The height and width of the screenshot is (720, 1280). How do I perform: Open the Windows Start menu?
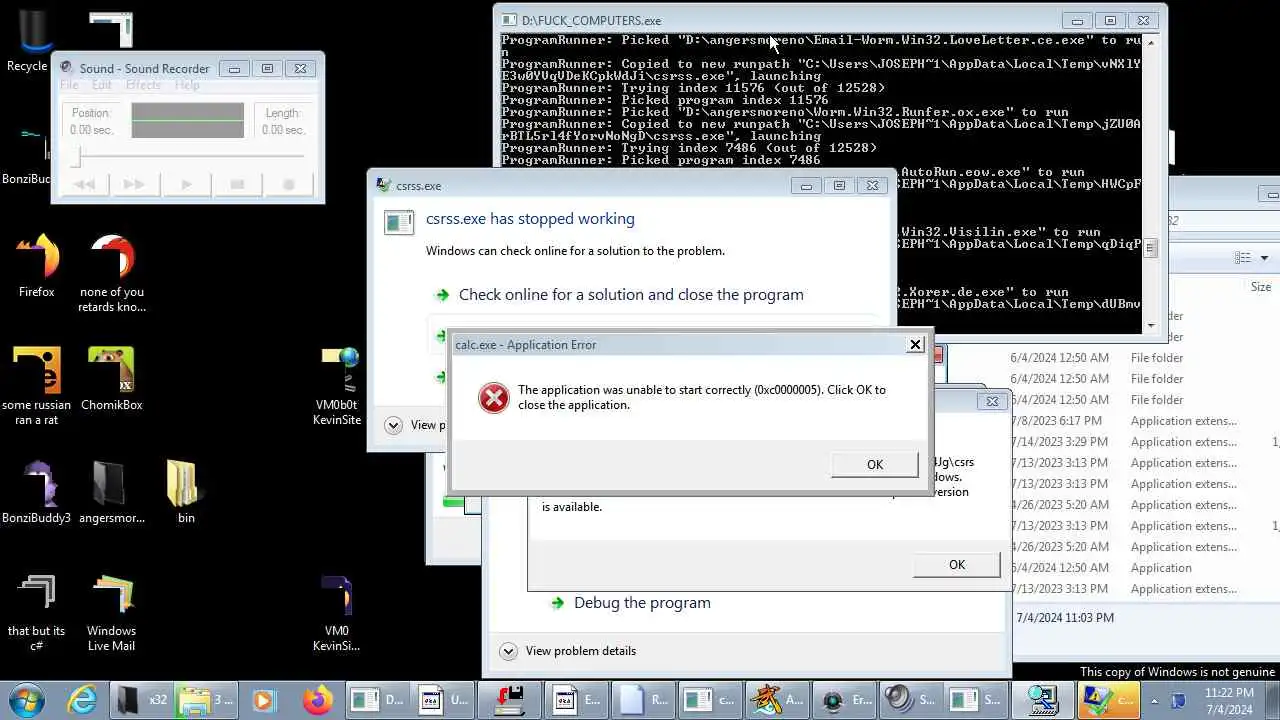tap(26, 699)
